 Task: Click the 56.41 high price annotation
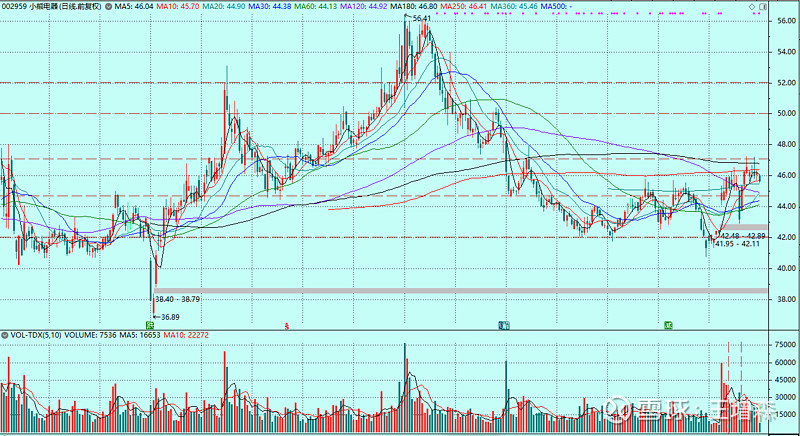(x=421, y=18)
